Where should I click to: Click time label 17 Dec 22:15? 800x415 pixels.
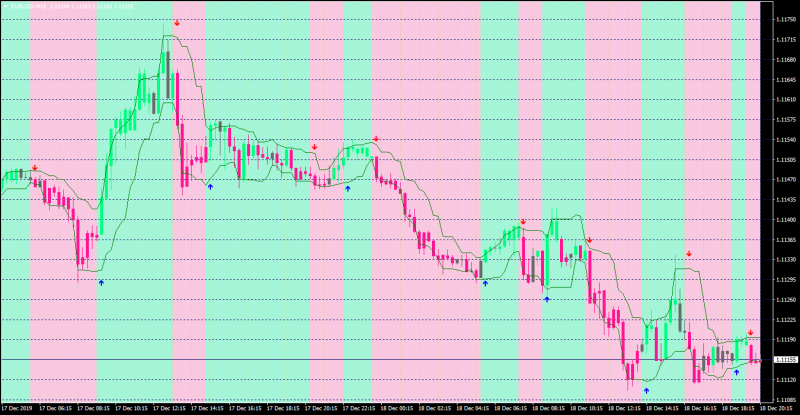point(359,408)
